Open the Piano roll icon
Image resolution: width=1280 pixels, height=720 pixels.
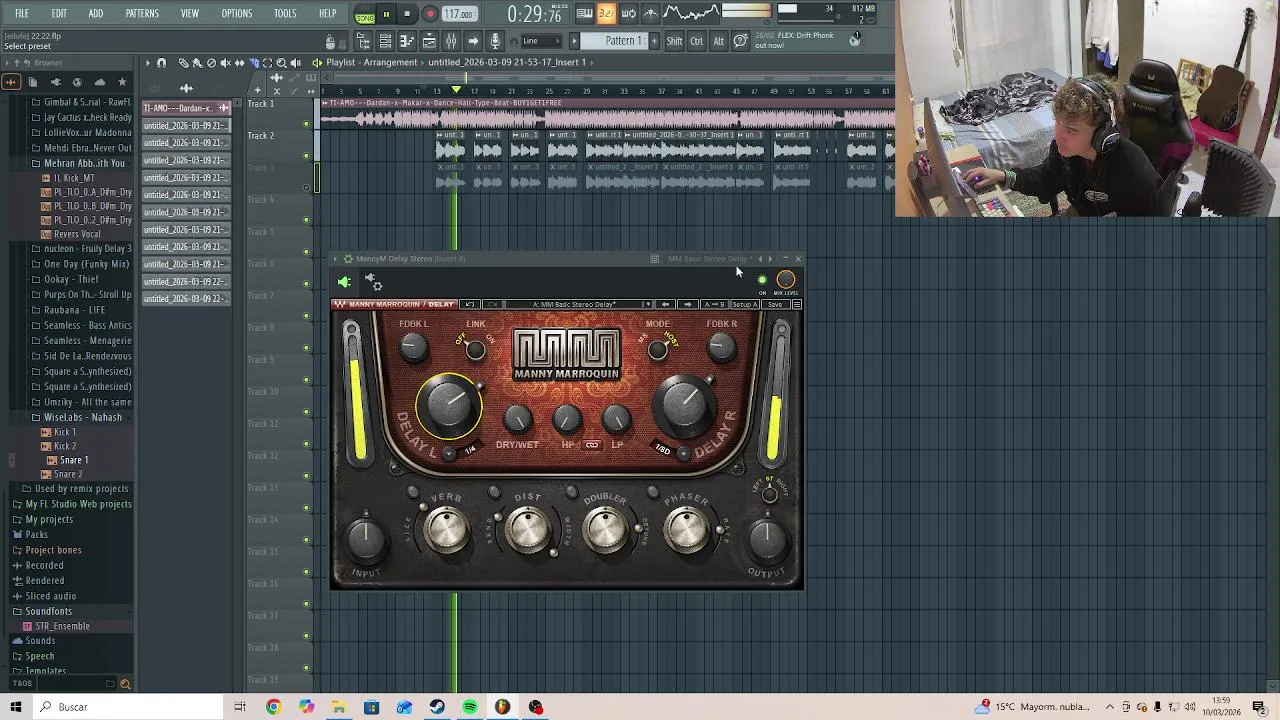click(407, 41)
